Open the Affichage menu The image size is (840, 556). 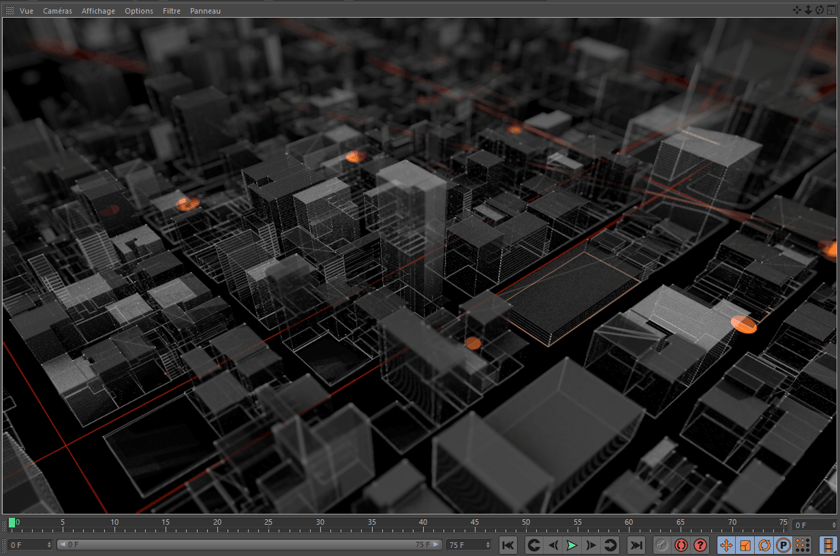[x=98, y=11]
